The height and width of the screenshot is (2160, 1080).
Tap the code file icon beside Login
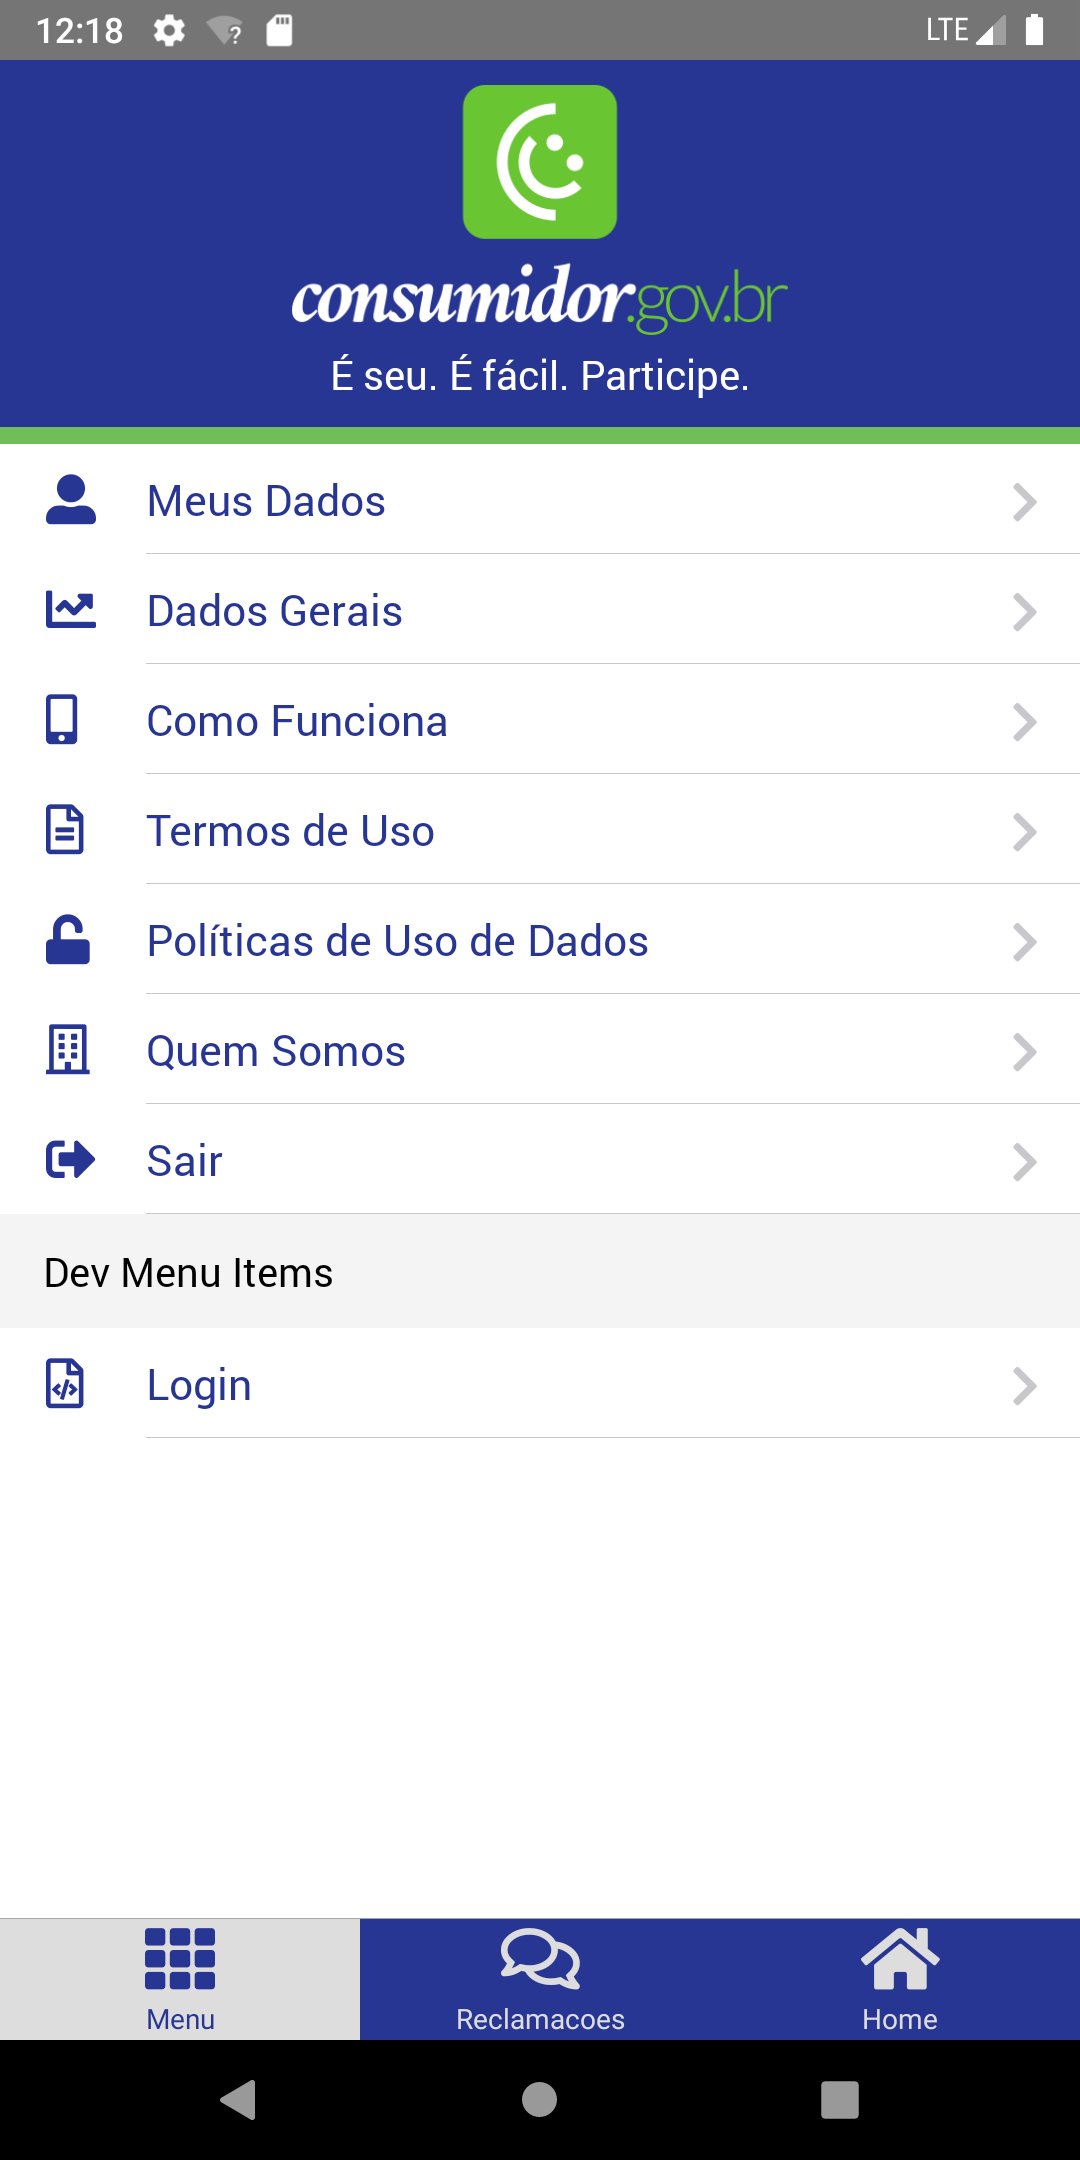[65, 1384]
